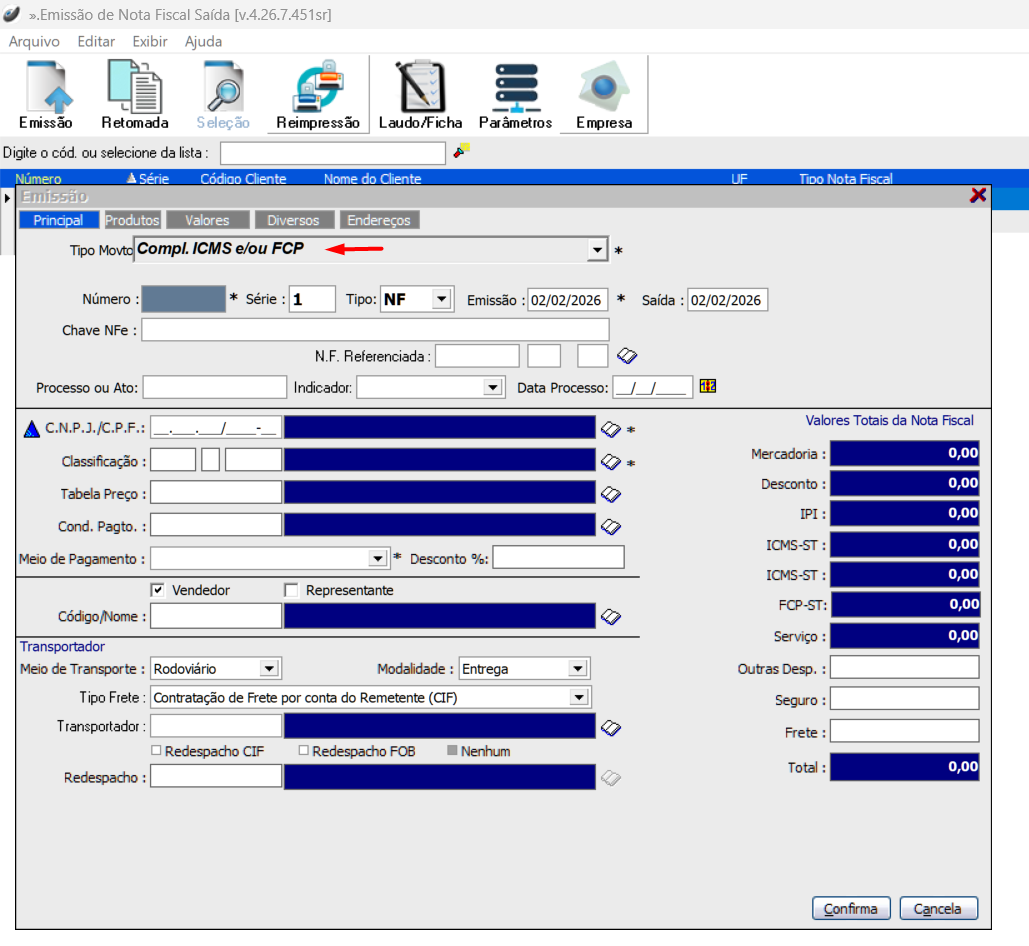This screenshot has height=946, width=1029.
Task: Click the Cancela button
Action: [938, 909]
